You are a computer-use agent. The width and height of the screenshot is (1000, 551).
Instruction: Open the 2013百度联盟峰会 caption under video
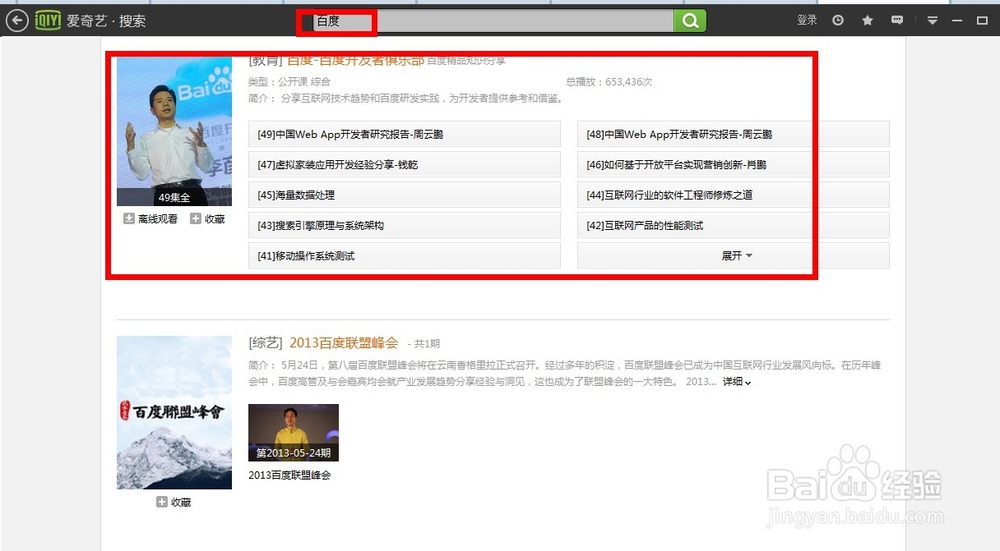pyautogui.click(x=290, y=475)
